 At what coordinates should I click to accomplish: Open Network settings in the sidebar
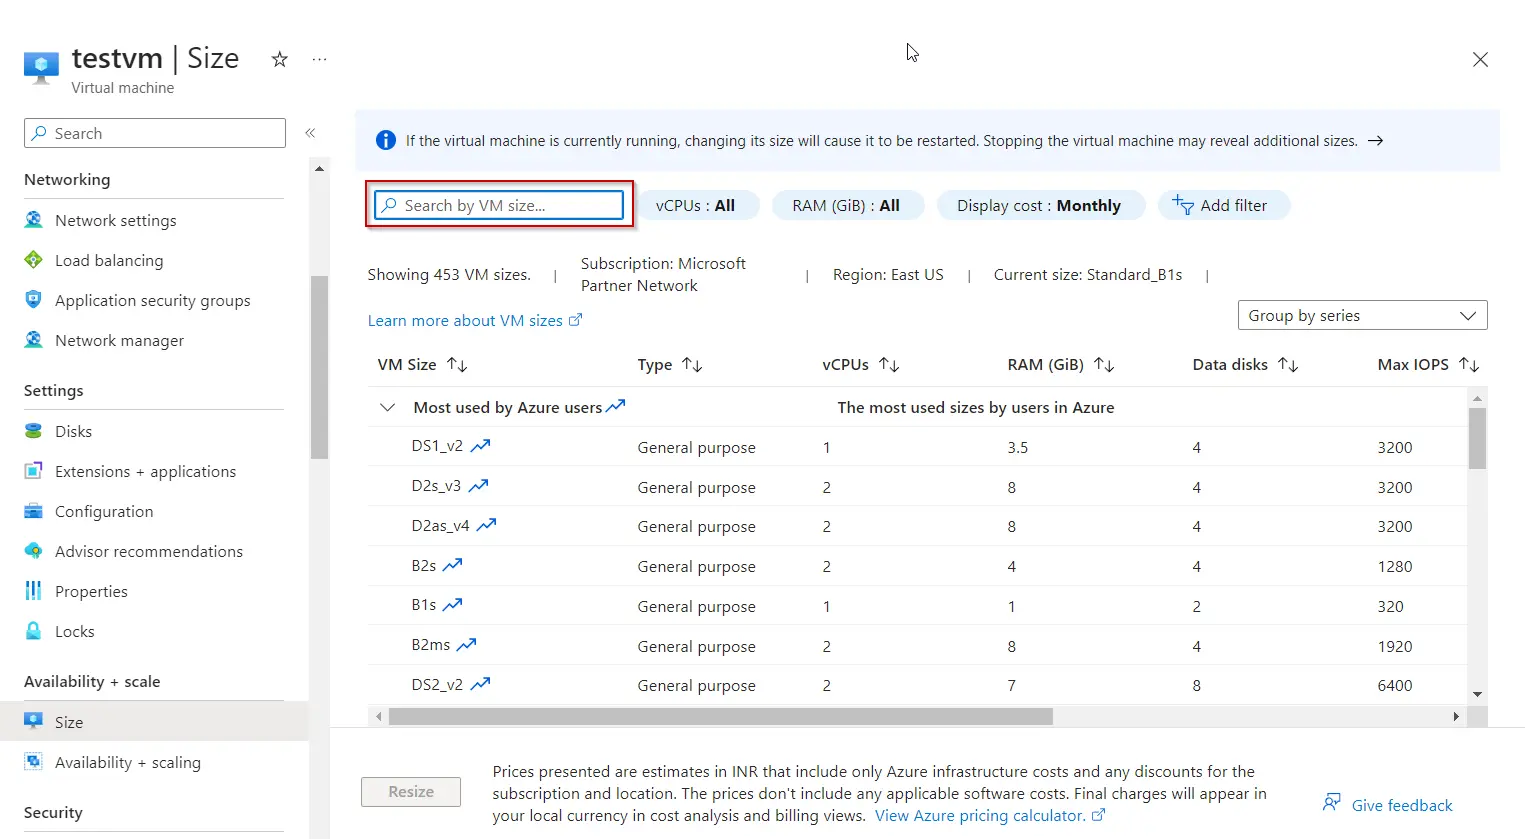click(115, 220)
